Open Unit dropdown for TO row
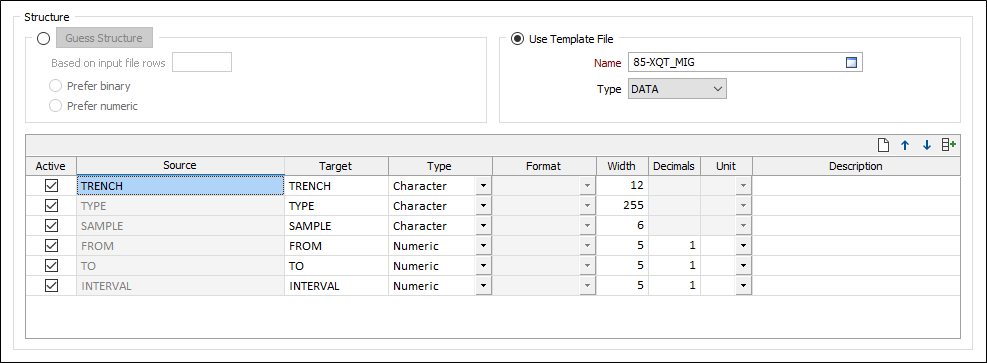The width and height of the screenshot is (987, 363). (744, 265)
